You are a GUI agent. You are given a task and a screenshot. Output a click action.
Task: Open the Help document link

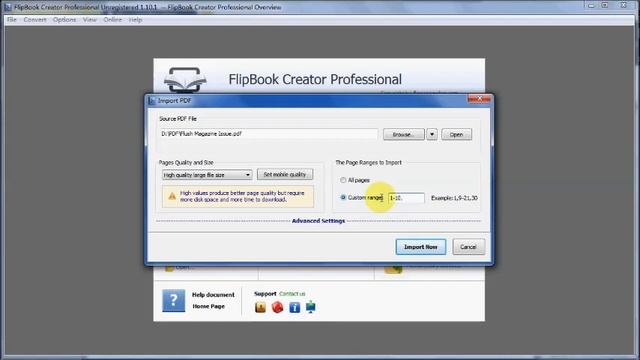pos(213,295)
